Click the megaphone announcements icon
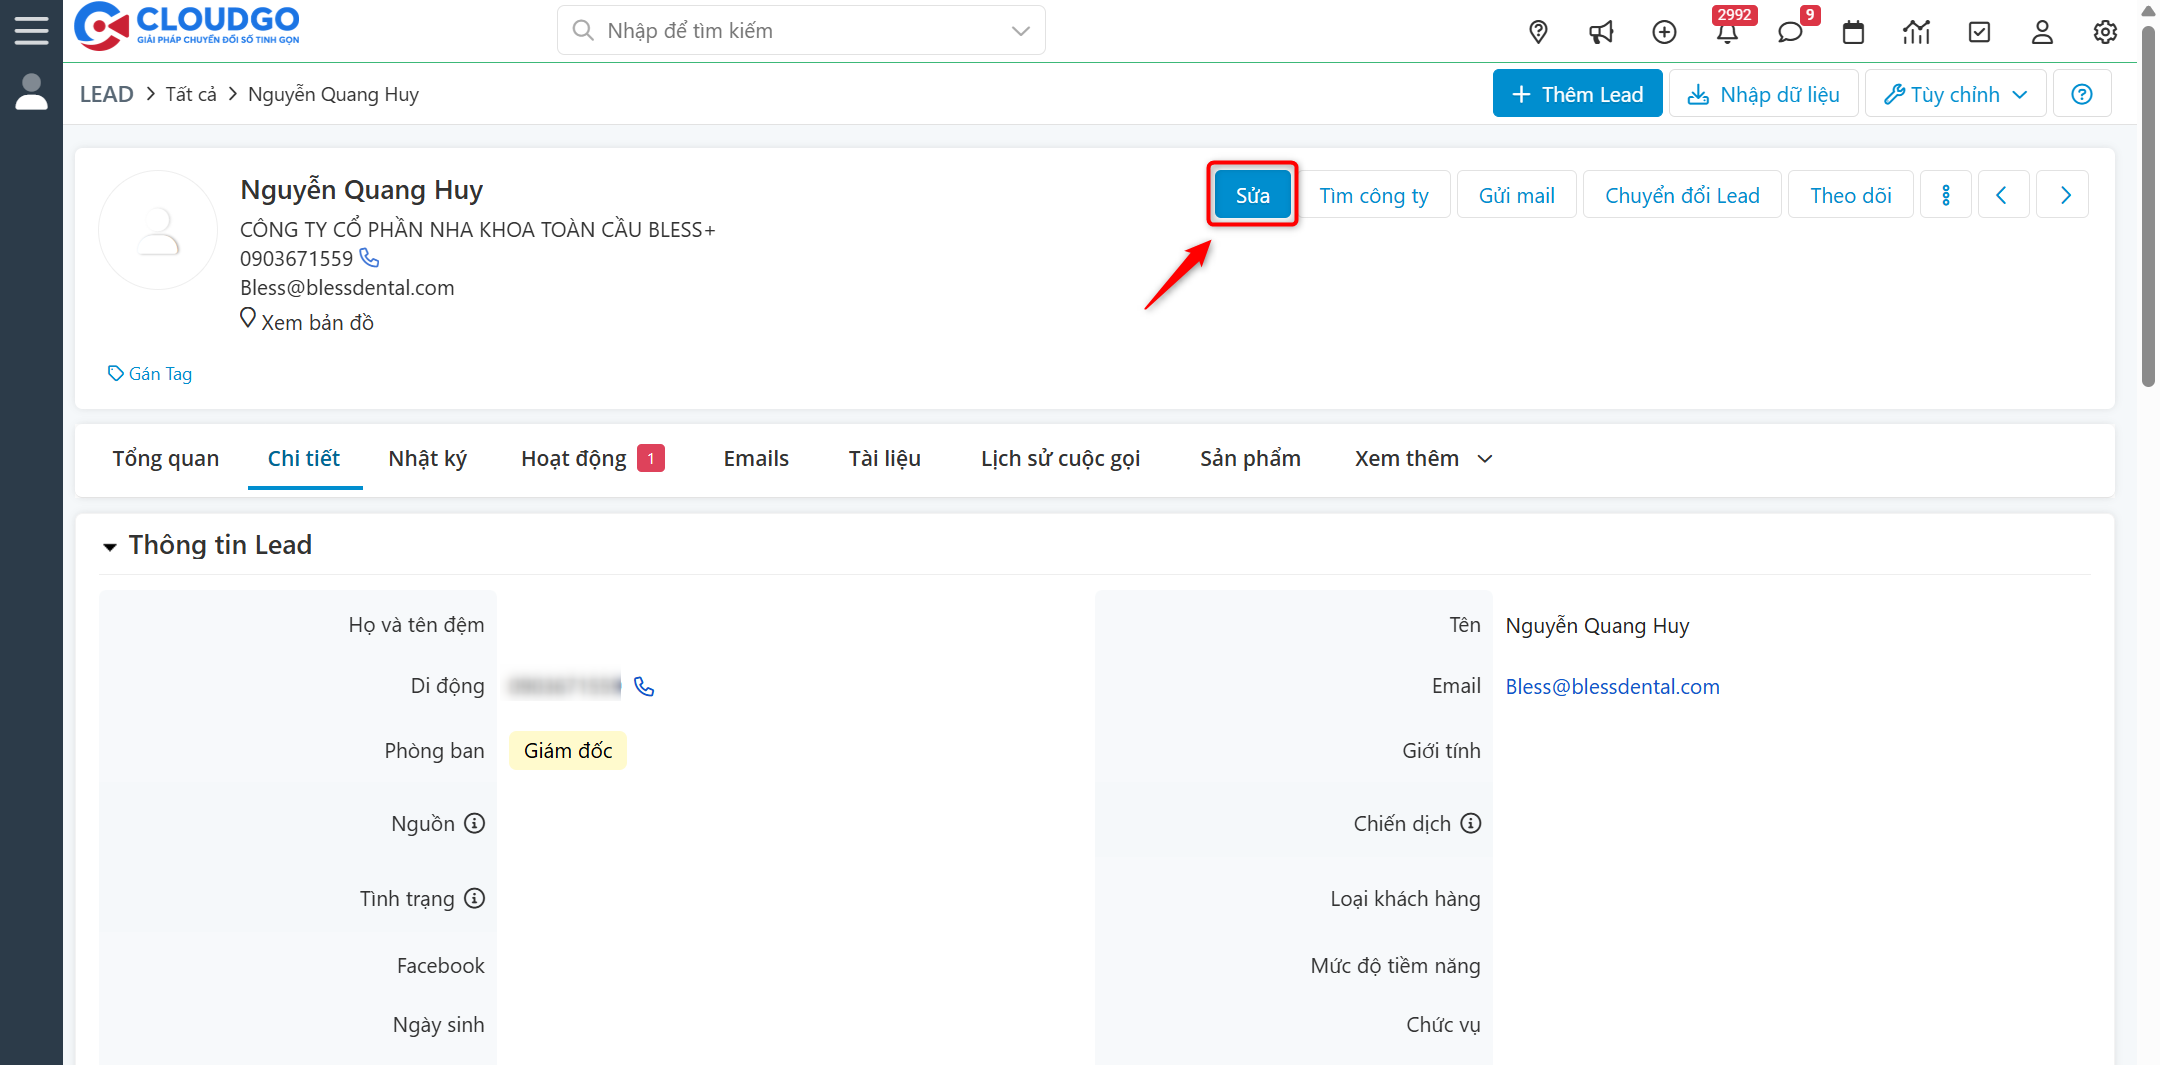 1601,31
